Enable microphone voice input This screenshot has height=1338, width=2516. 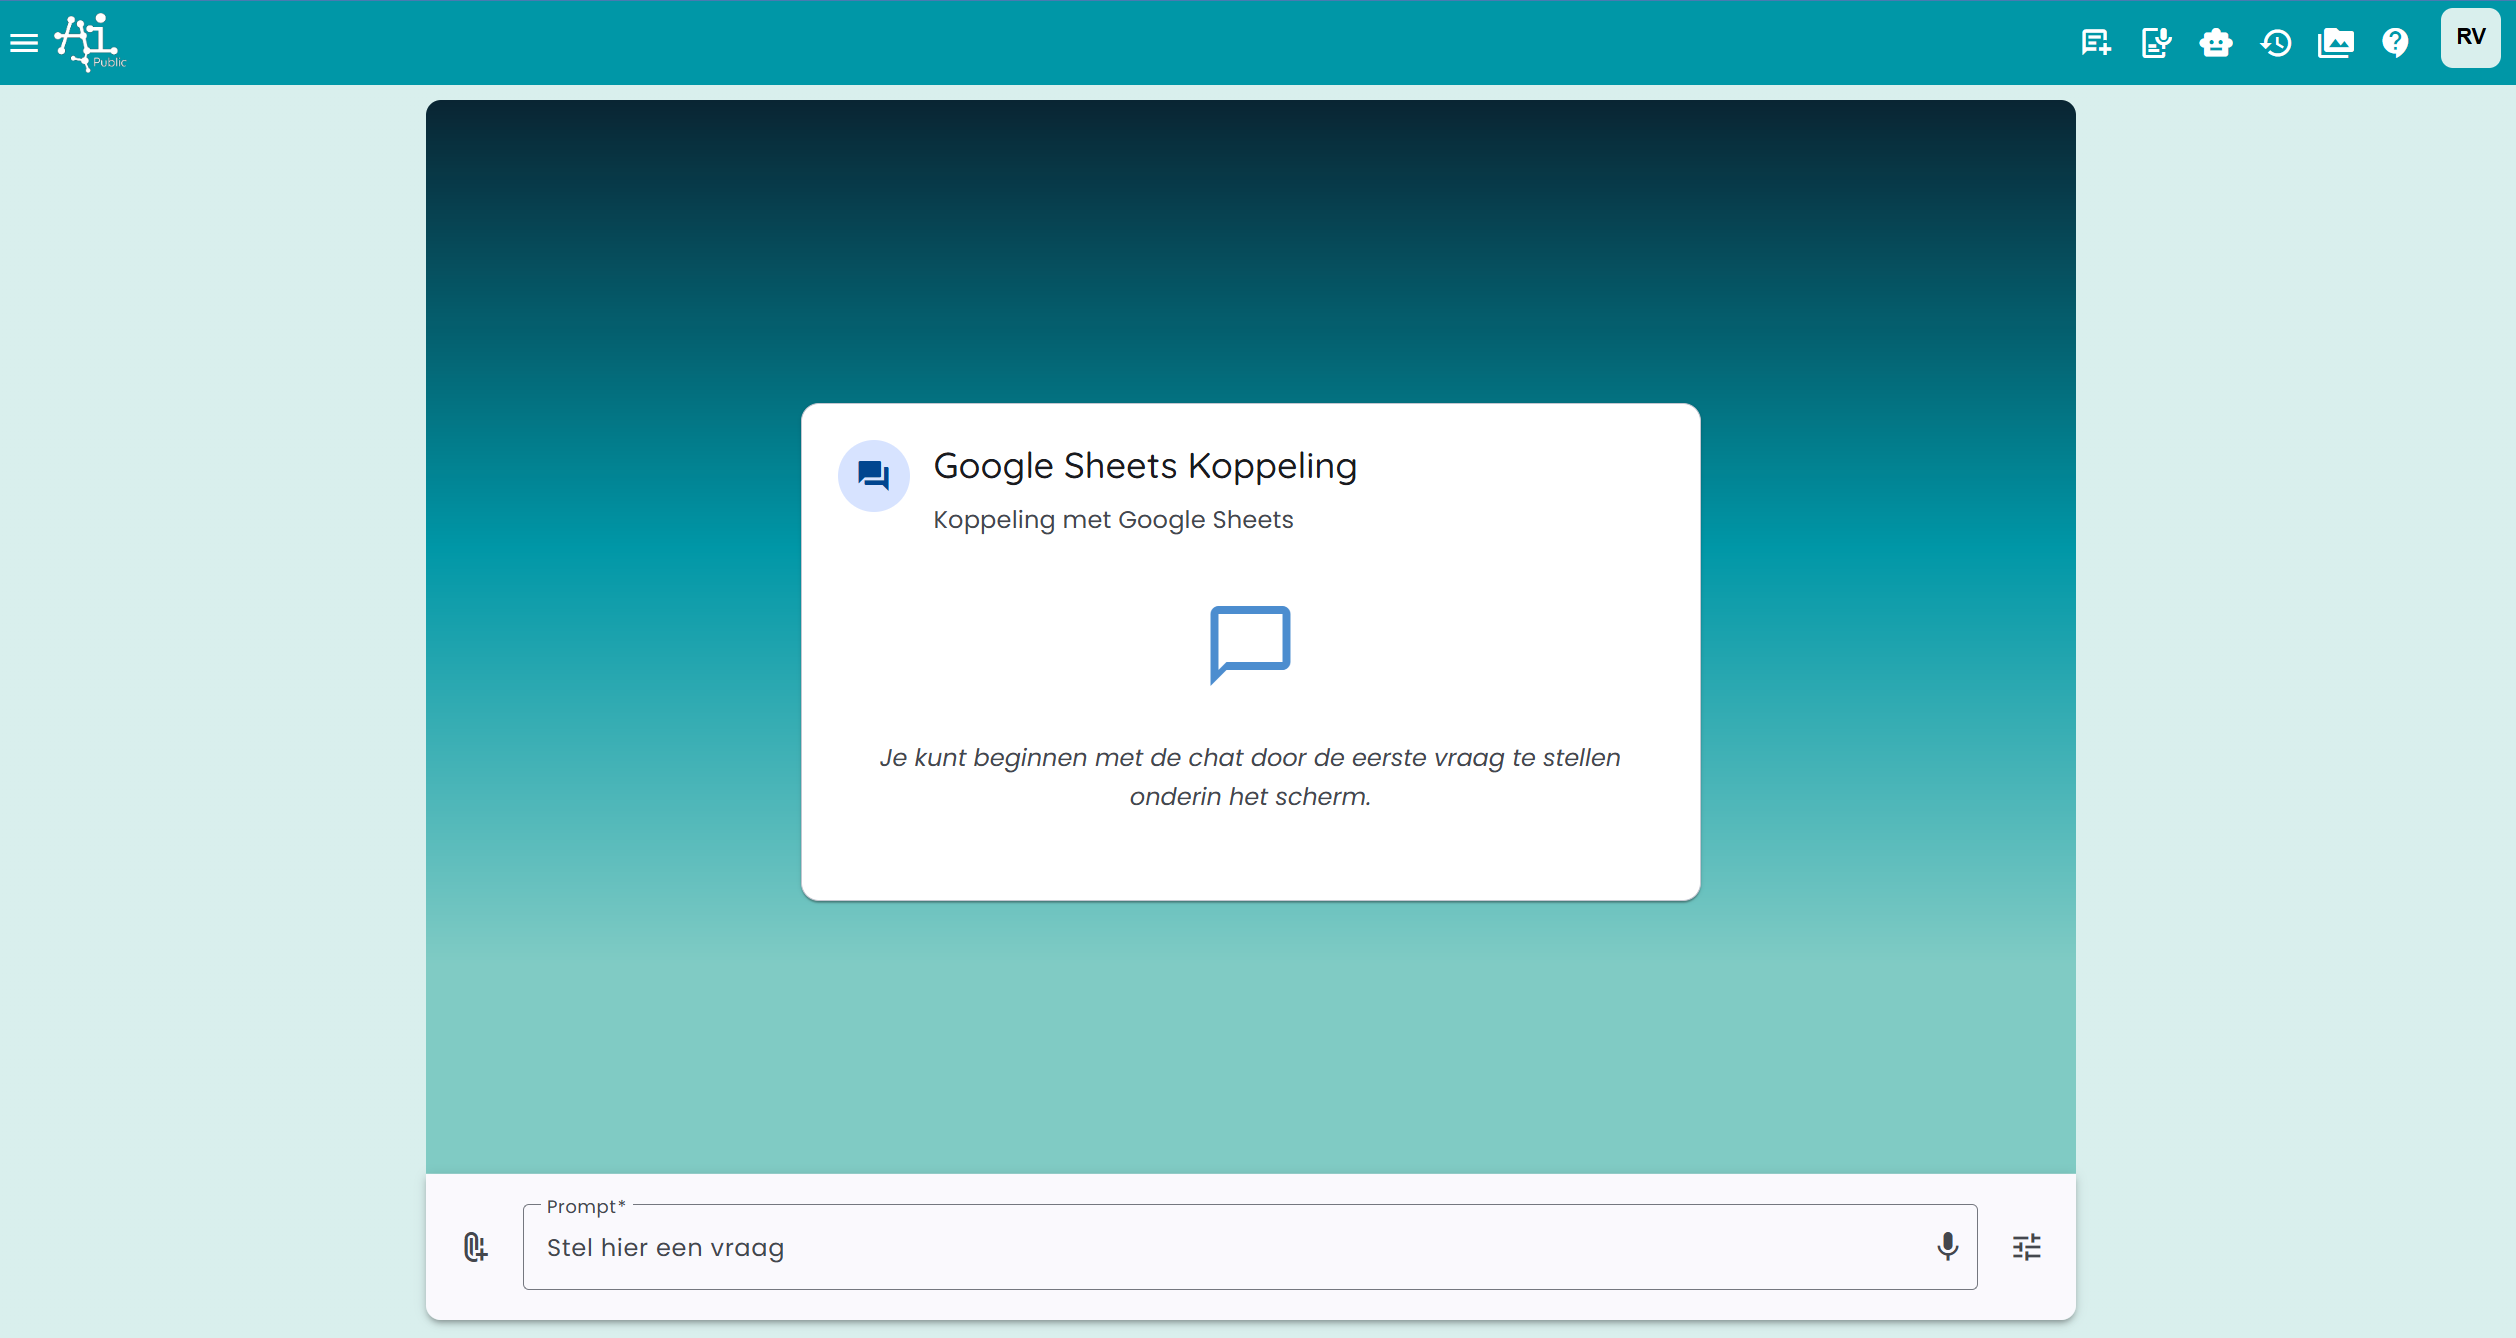point(1946,1247)
